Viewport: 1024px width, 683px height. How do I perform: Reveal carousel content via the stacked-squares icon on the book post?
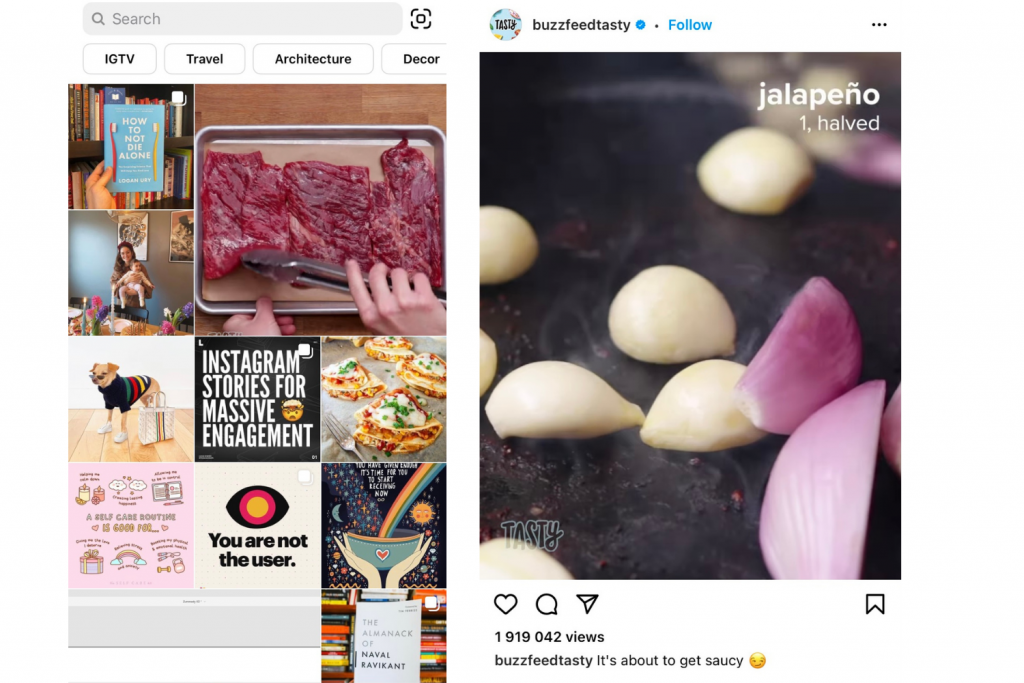tap(180, 97)
